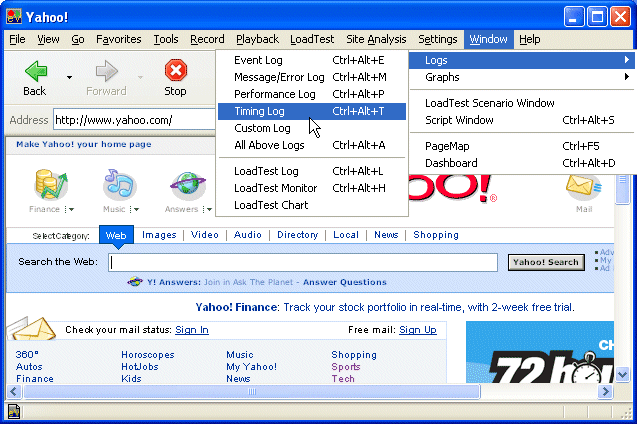Open the Yahoo Mail envelope icon
The width and height of the screenshot is (637, 424).
point(583,187)
